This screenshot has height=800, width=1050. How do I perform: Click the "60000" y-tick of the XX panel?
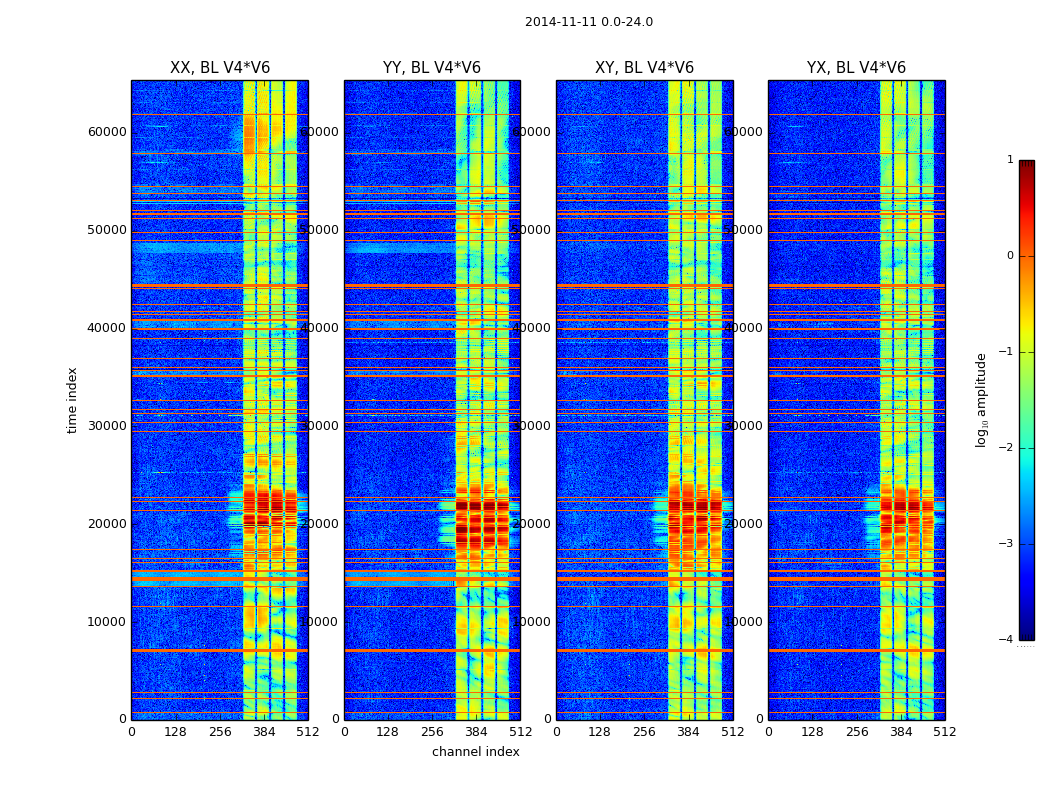pos(107,132)
